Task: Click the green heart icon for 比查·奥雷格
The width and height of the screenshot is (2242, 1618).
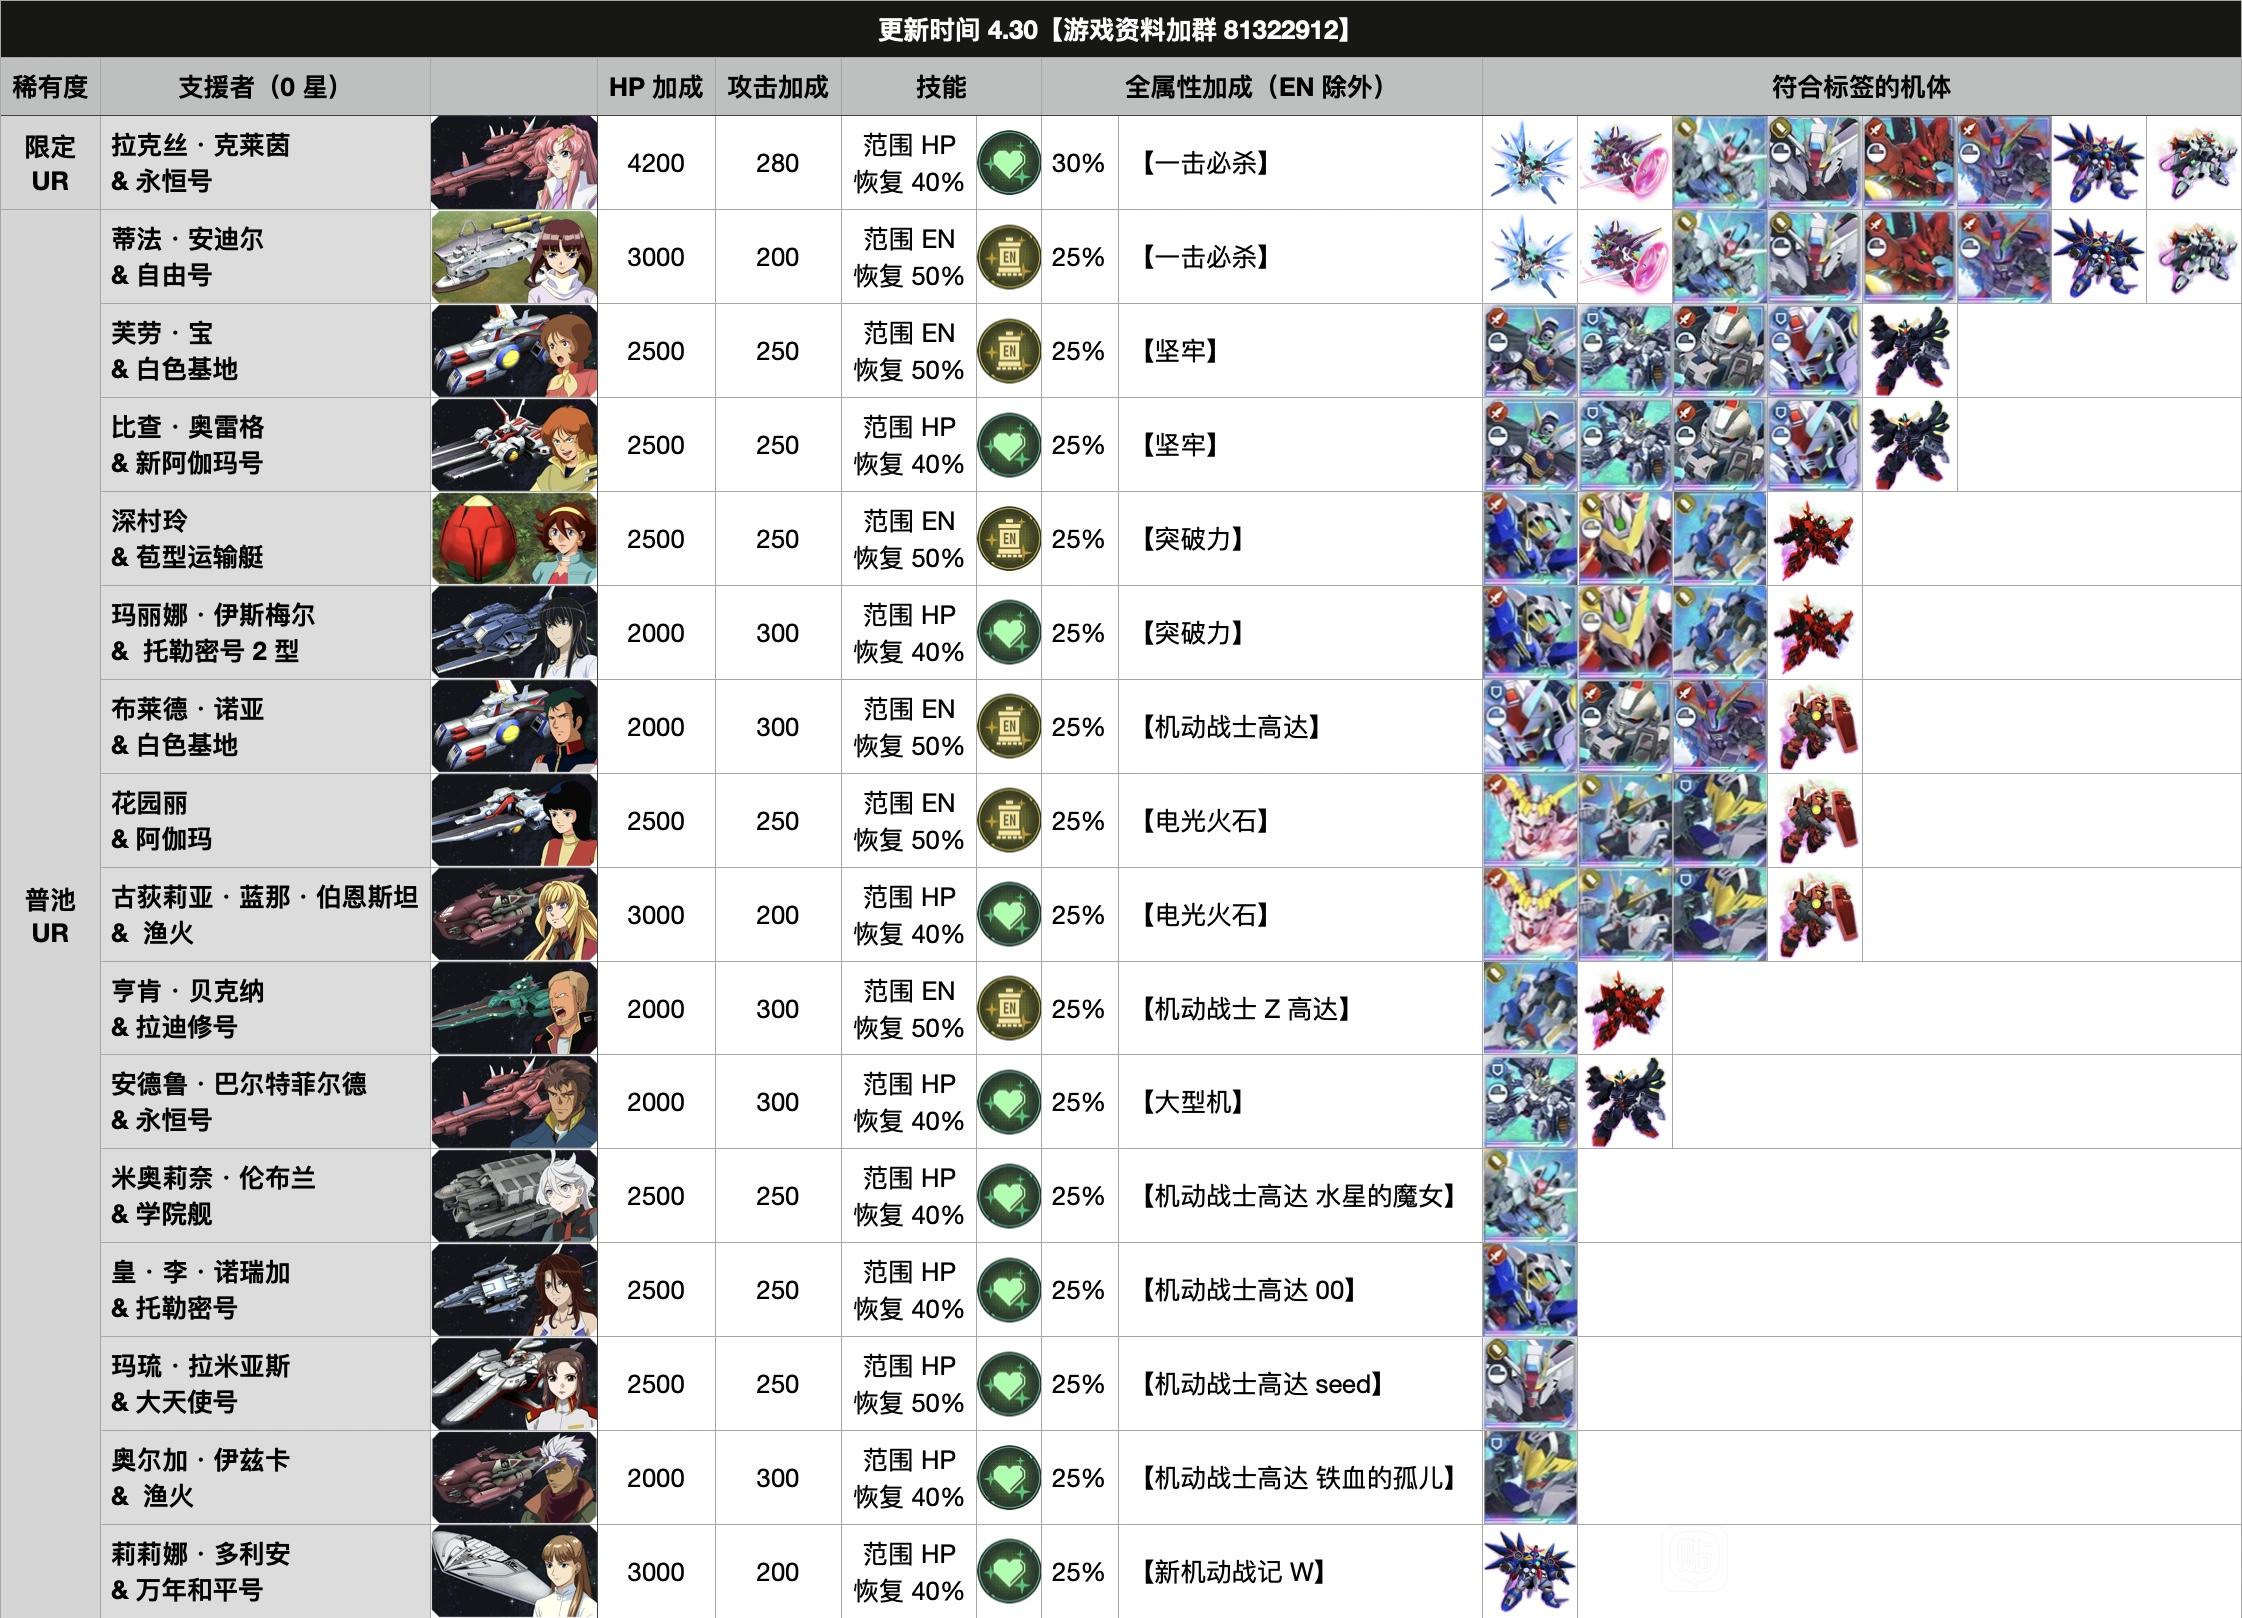Action: pos(1009,445)
